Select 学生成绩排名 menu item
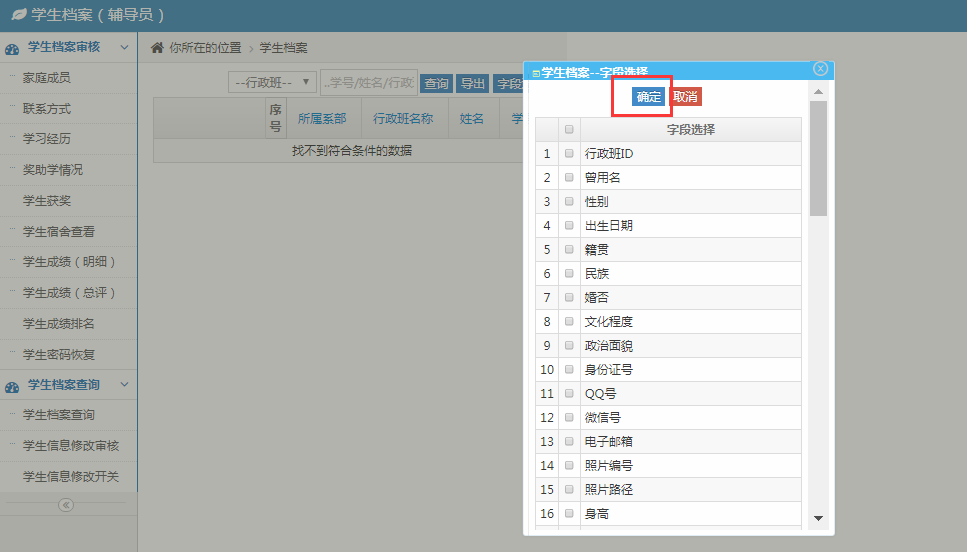This screenshot has height=552, width=967. [59, 324]
